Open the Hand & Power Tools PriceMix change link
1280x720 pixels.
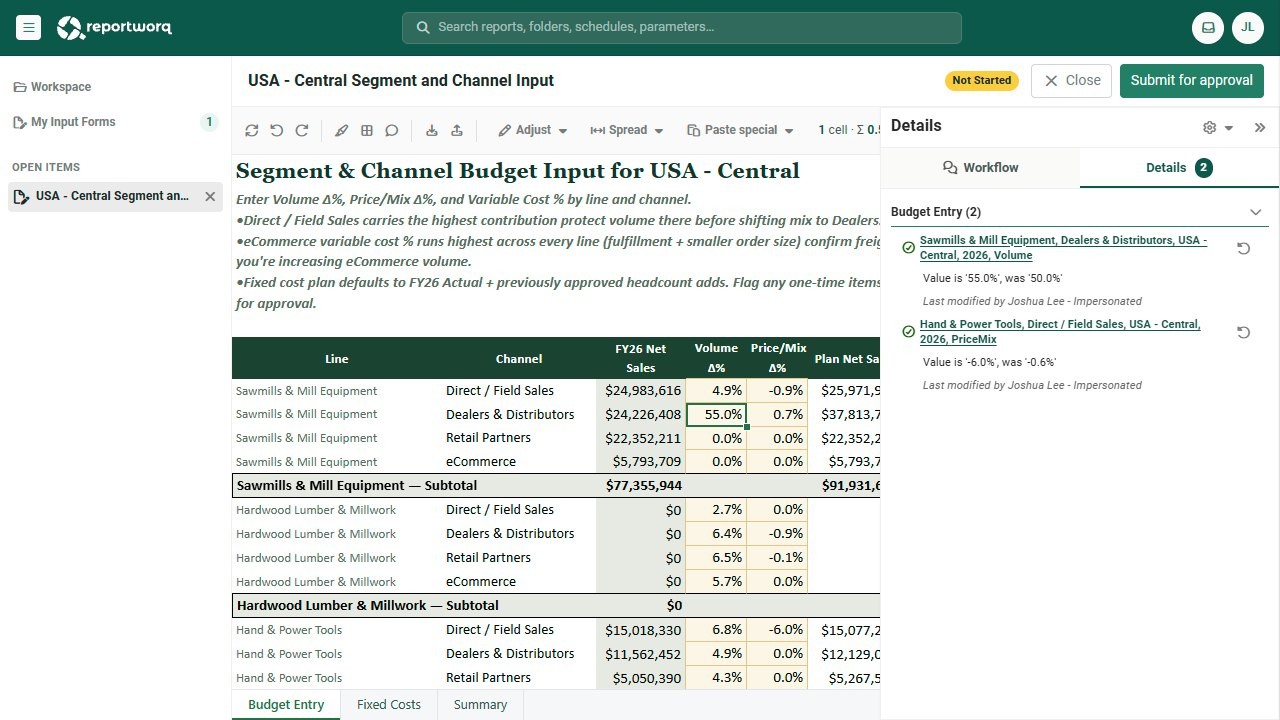coord(1060,332)
